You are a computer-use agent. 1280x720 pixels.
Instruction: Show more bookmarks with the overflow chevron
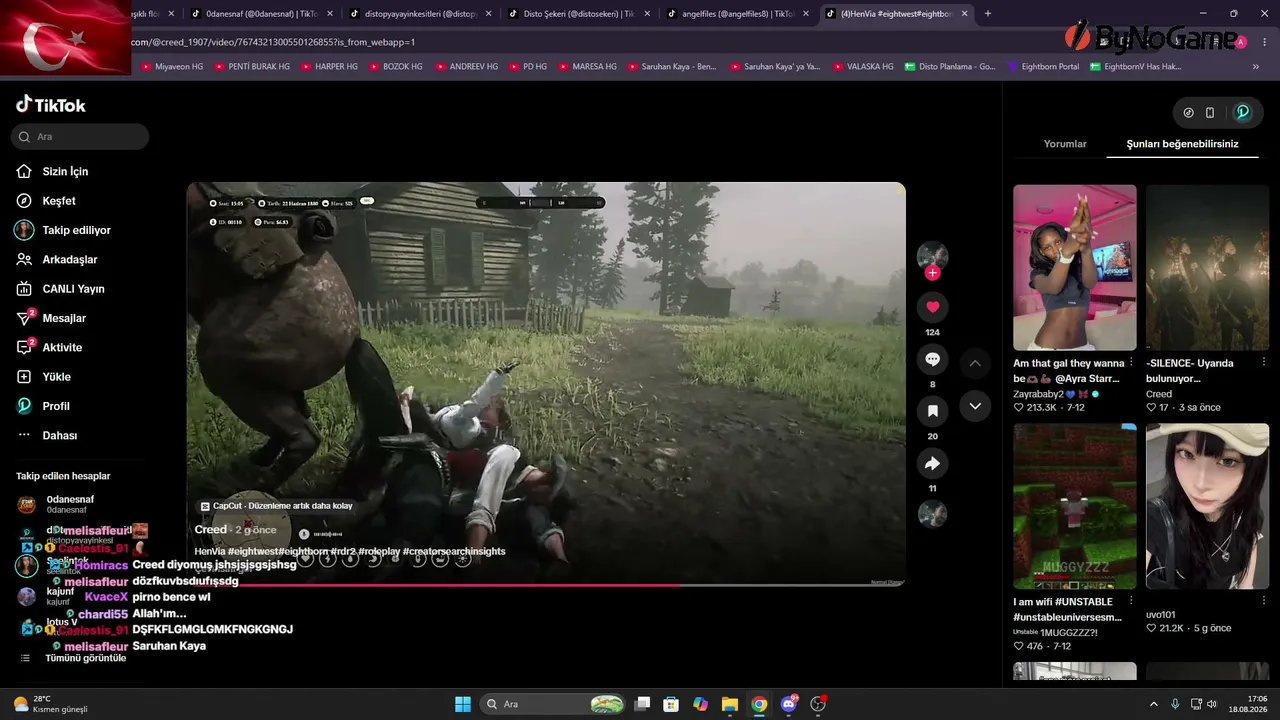(1256, 67)
